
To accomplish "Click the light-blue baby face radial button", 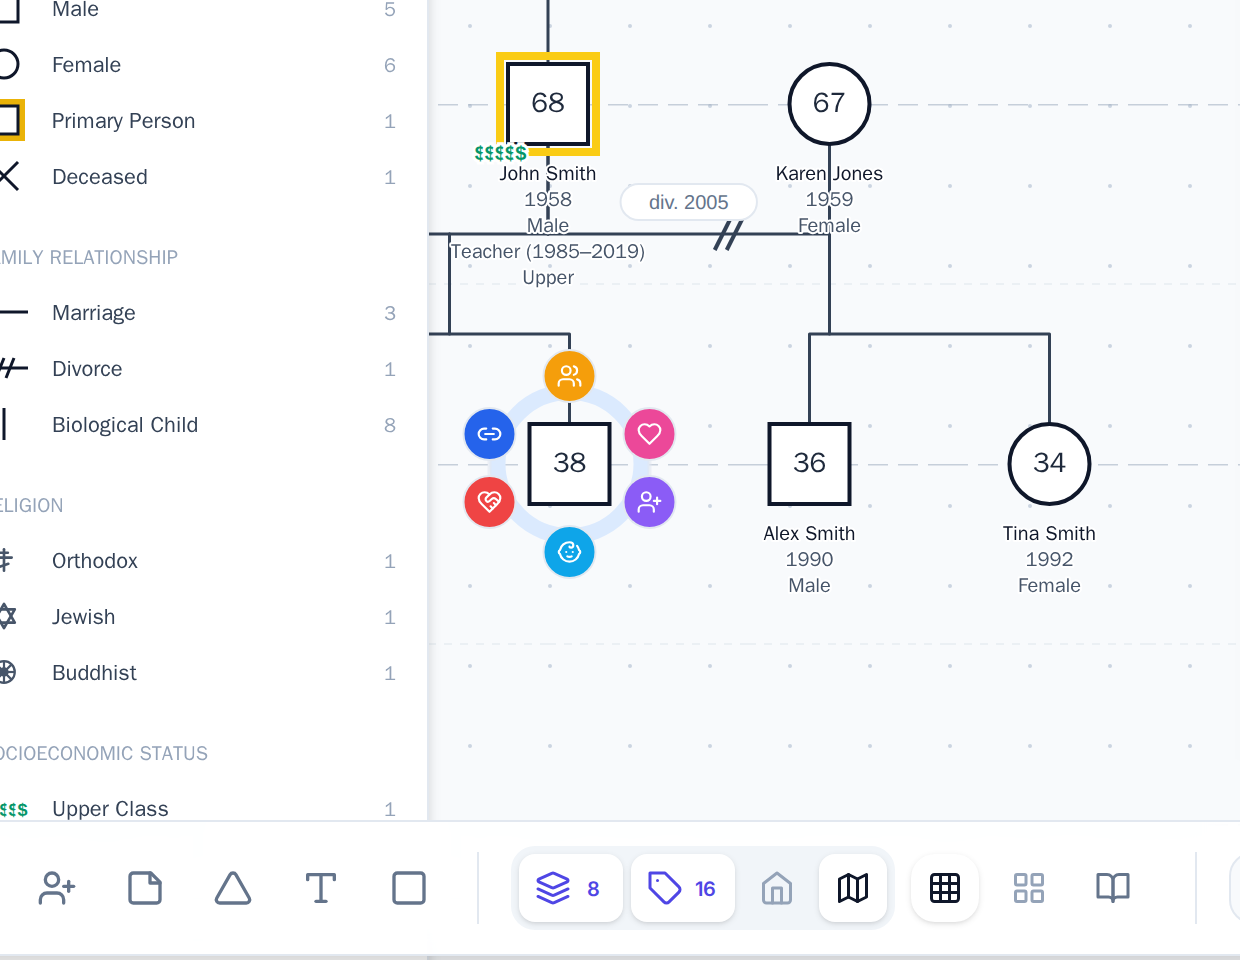I will point(569,552).
